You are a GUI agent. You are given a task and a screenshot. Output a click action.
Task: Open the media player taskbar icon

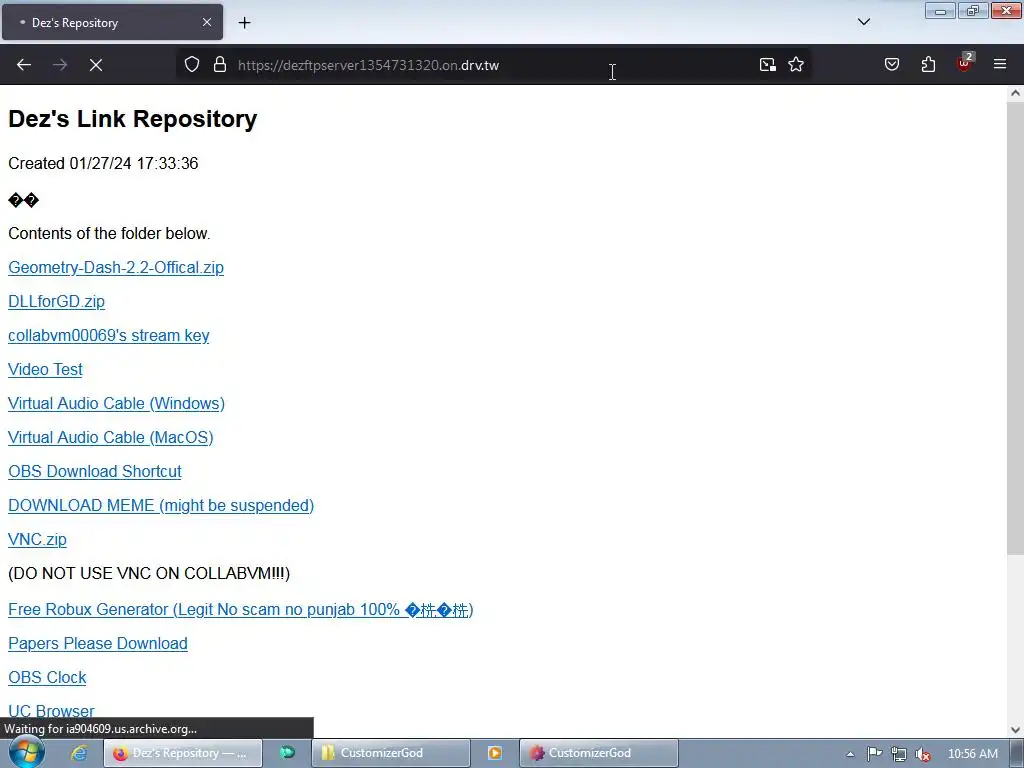click(x=494, y=753)
